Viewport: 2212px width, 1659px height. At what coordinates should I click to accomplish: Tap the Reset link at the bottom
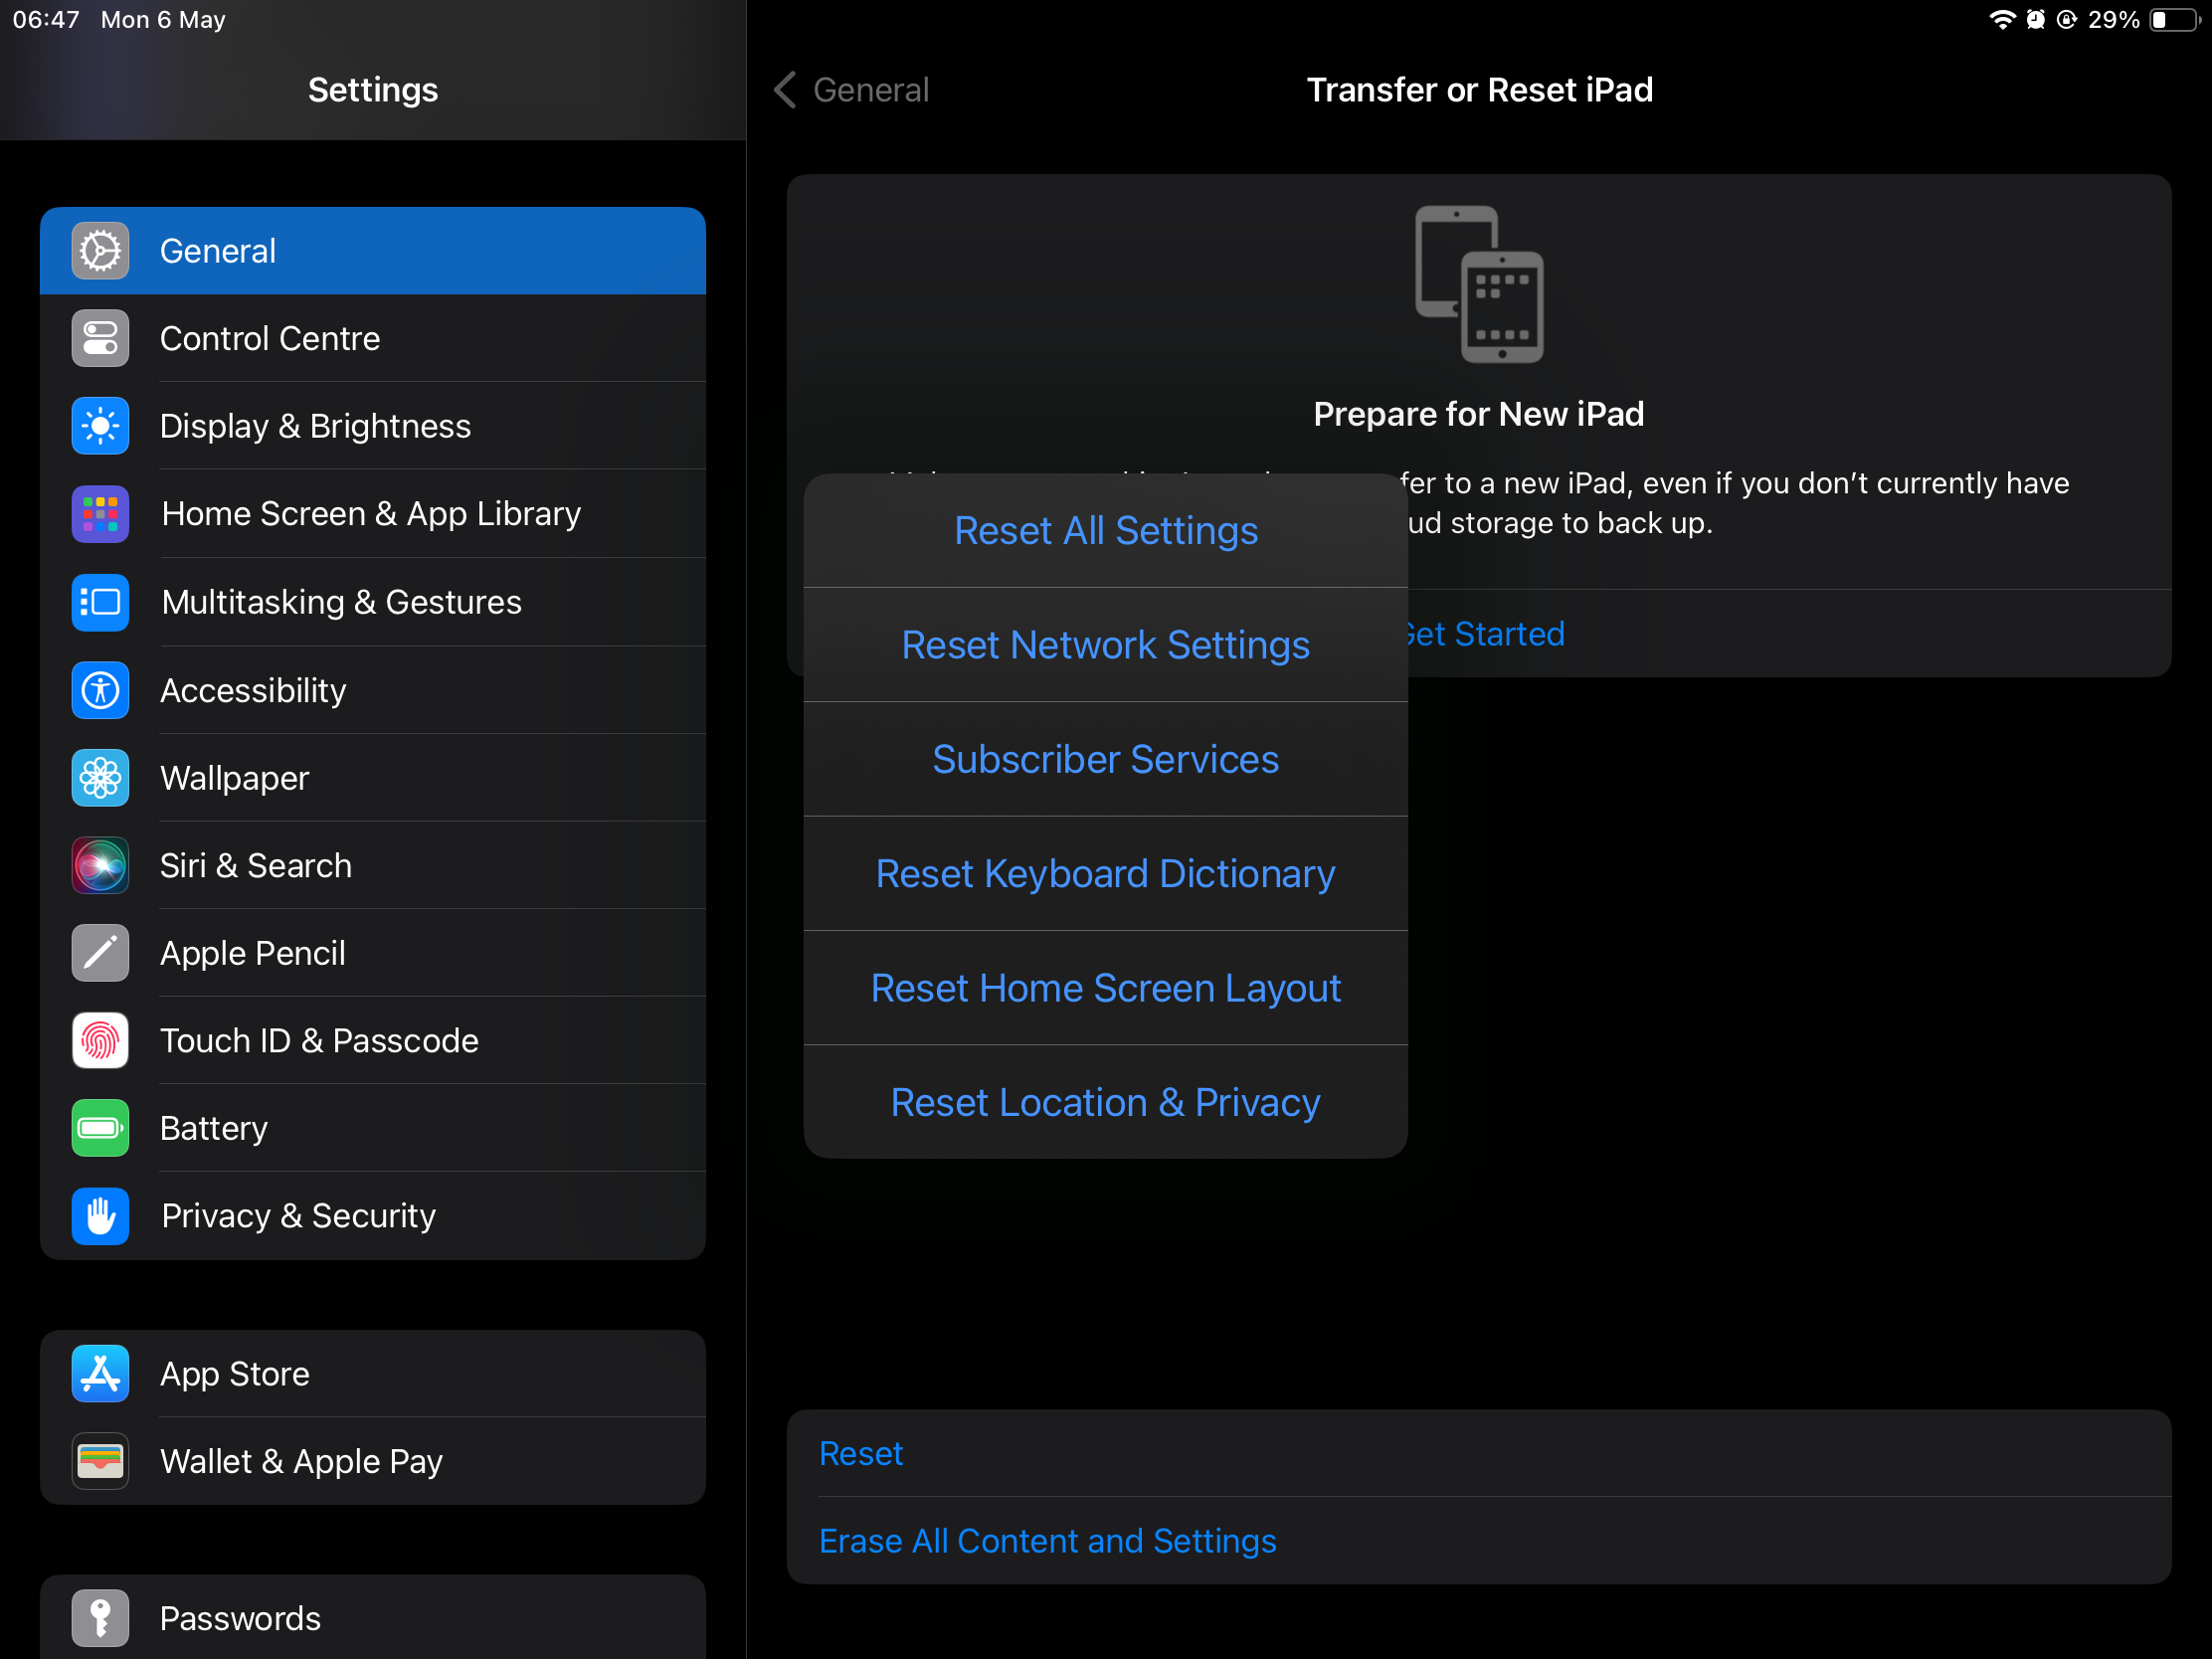click(860, 1453)
